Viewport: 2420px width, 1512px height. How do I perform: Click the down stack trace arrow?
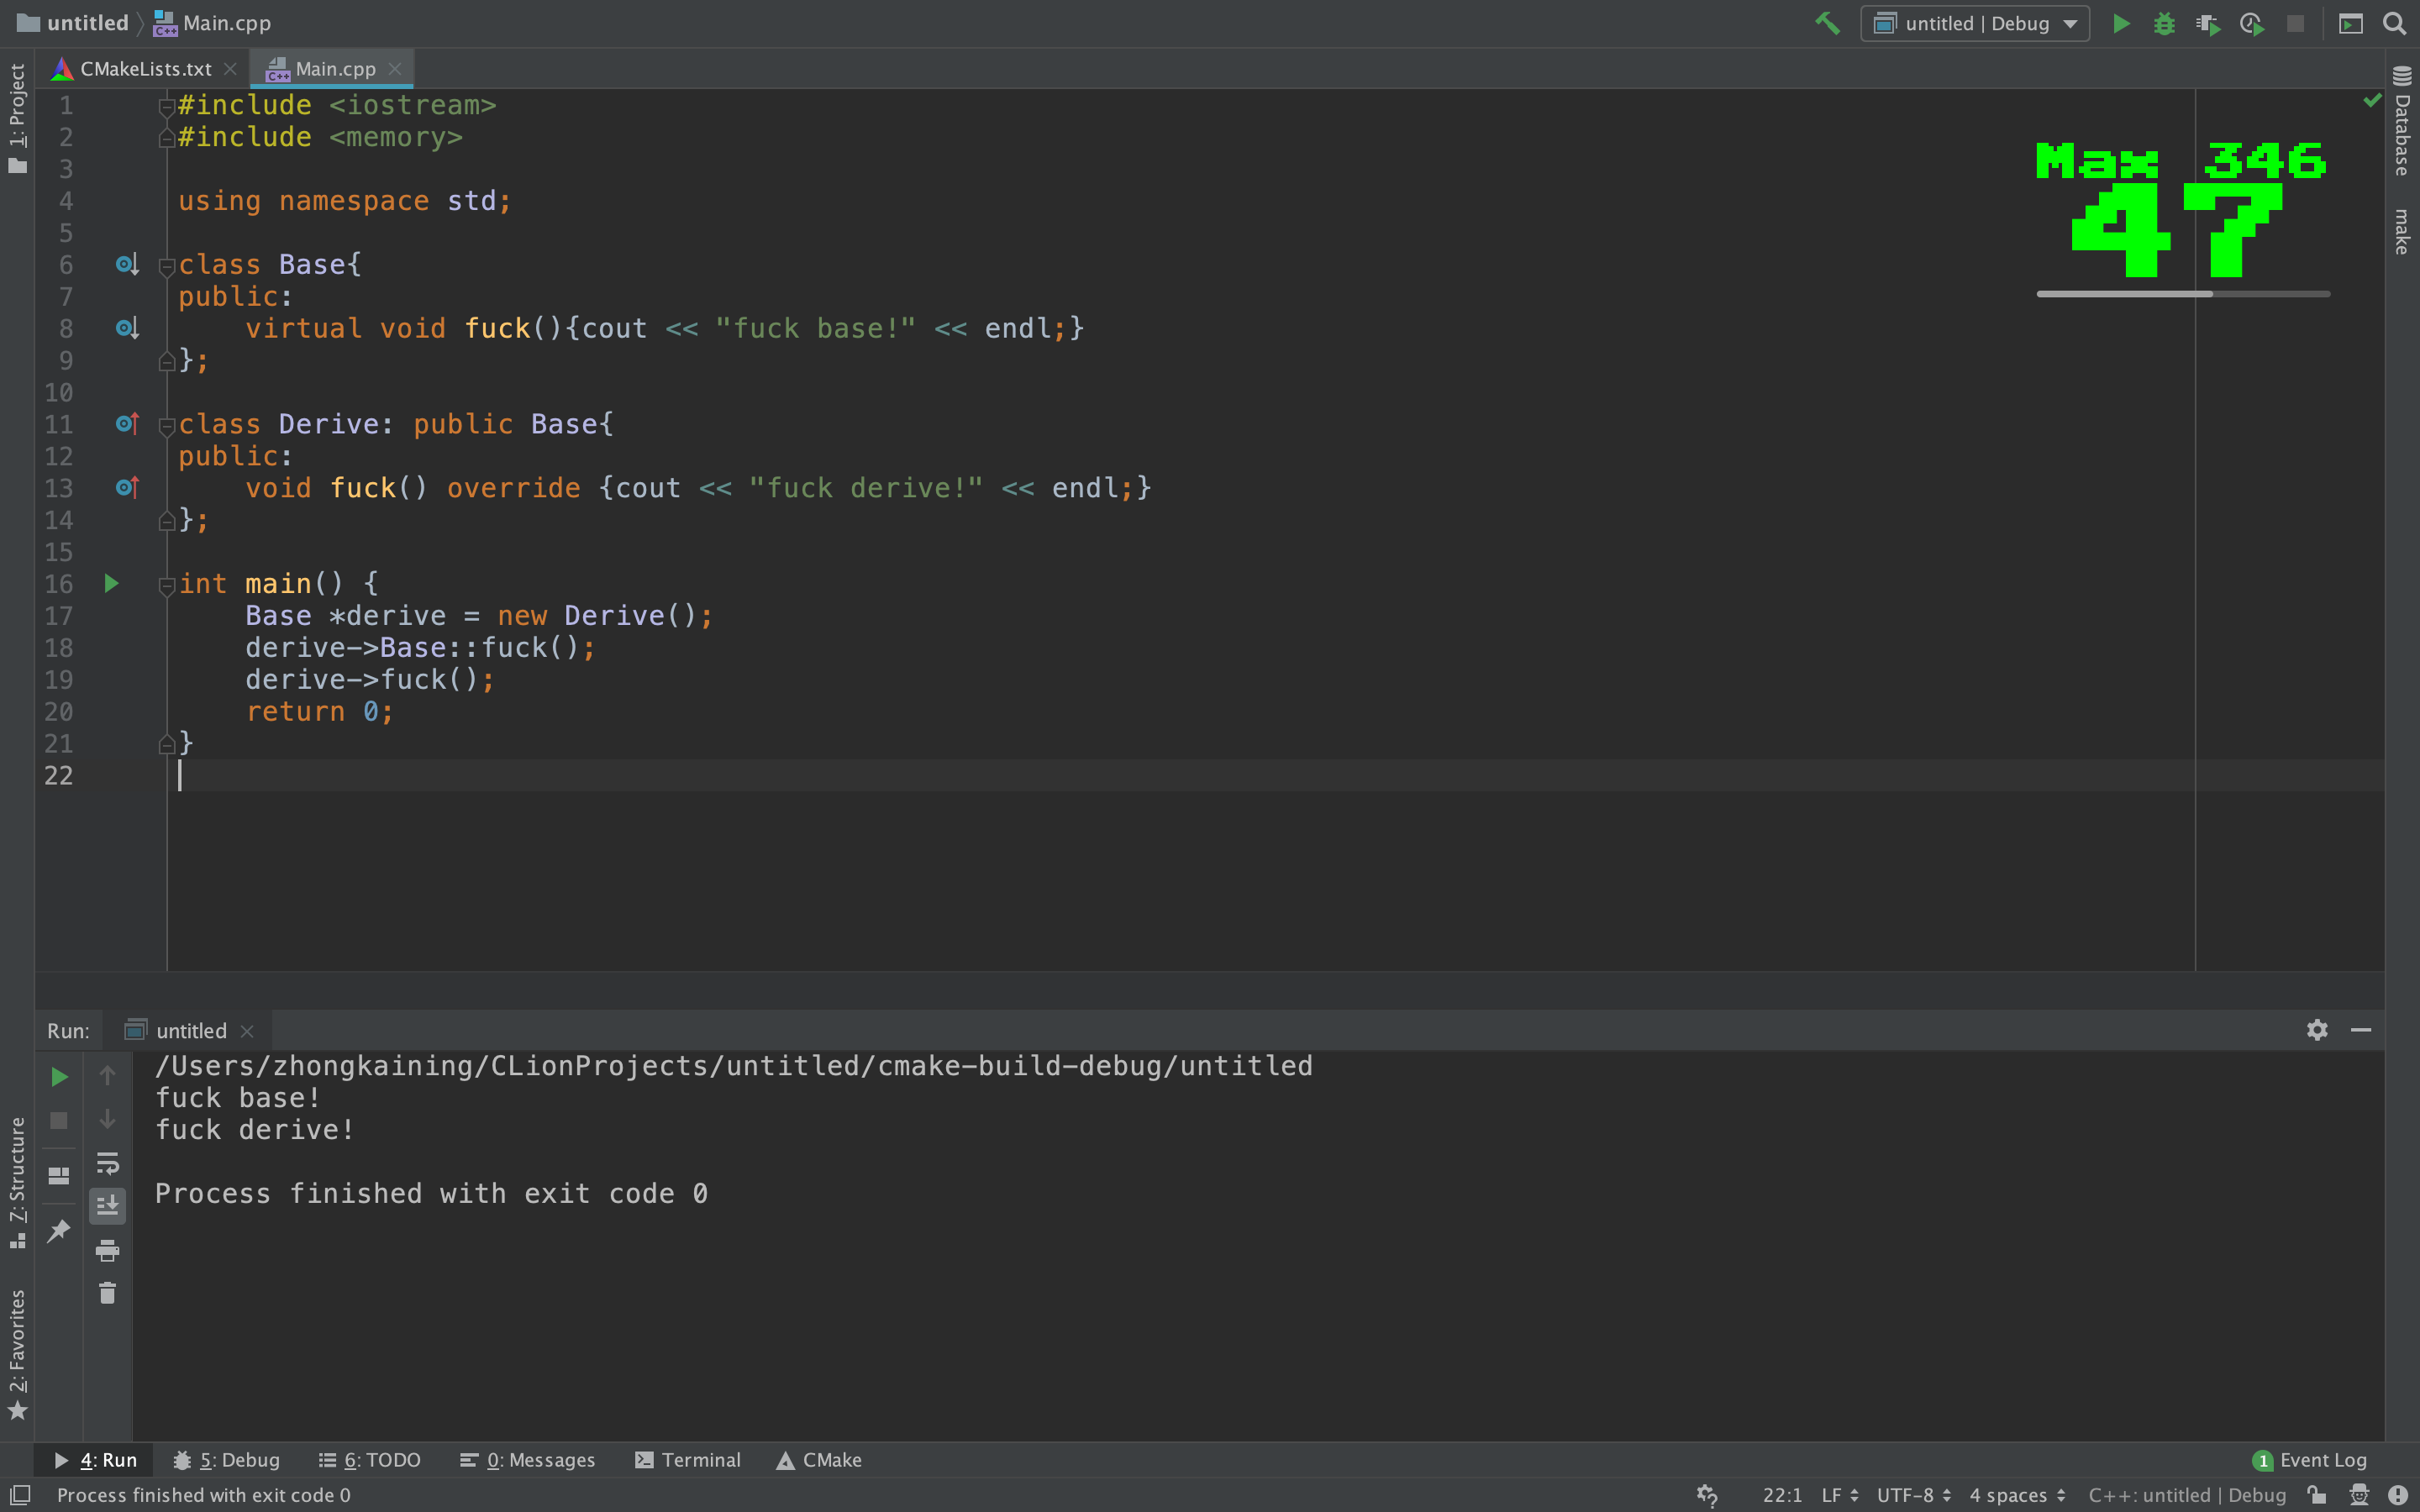pyautogui.click(x=108, y=1120)
